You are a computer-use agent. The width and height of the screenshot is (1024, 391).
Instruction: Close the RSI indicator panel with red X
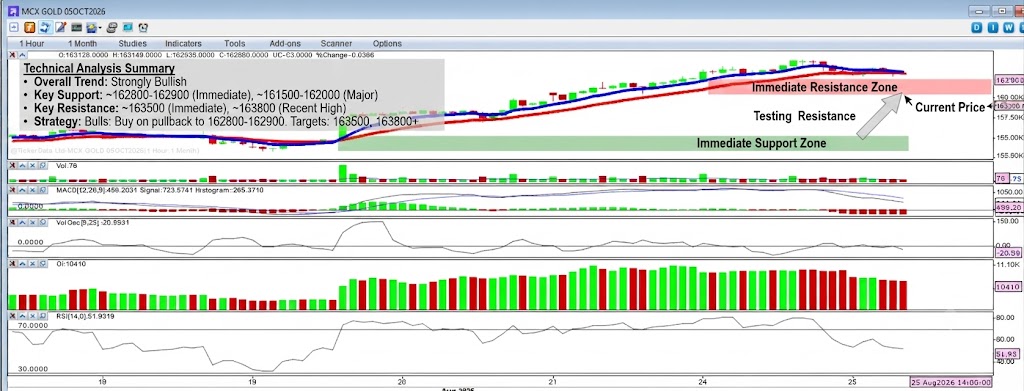(12, 315)
